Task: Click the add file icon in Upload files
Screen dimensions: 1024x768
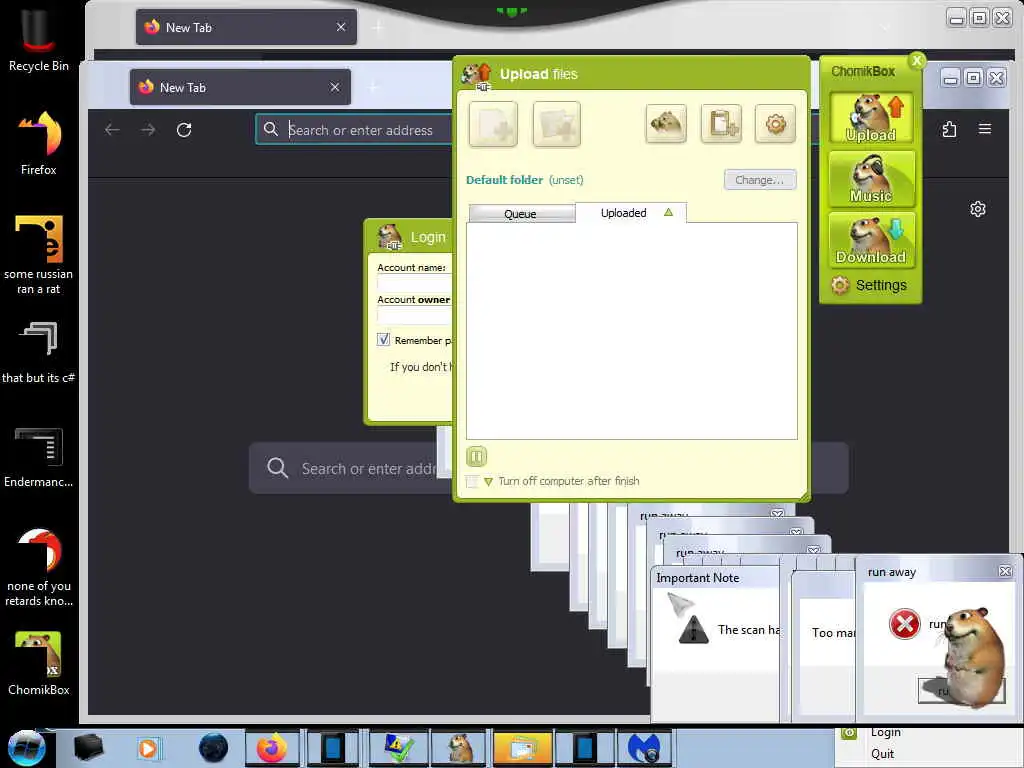Action: (493, 124)
